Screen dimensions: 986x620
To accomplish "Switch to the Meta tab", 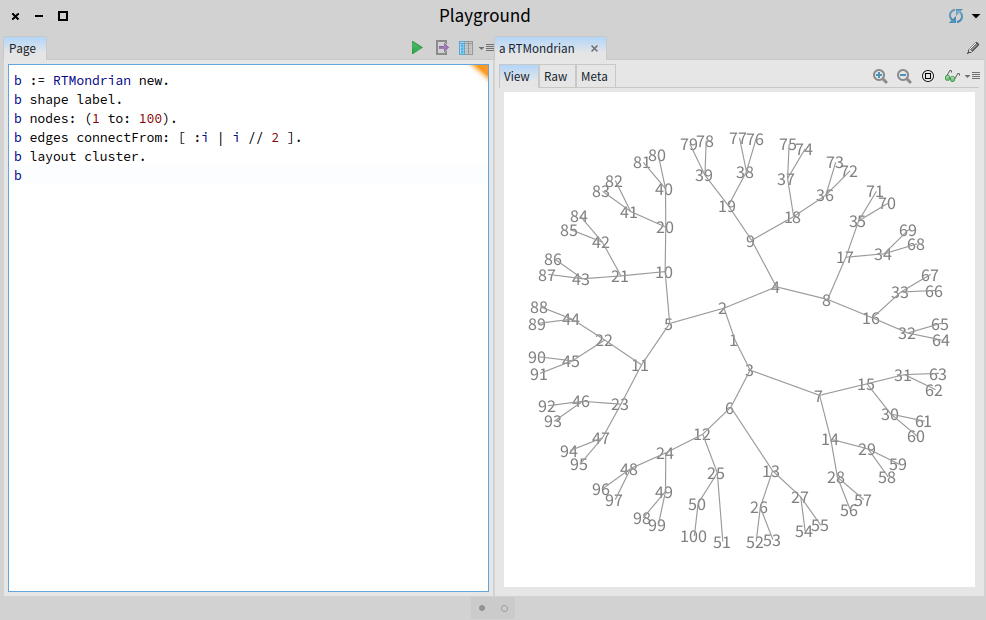I will point(594,76).
